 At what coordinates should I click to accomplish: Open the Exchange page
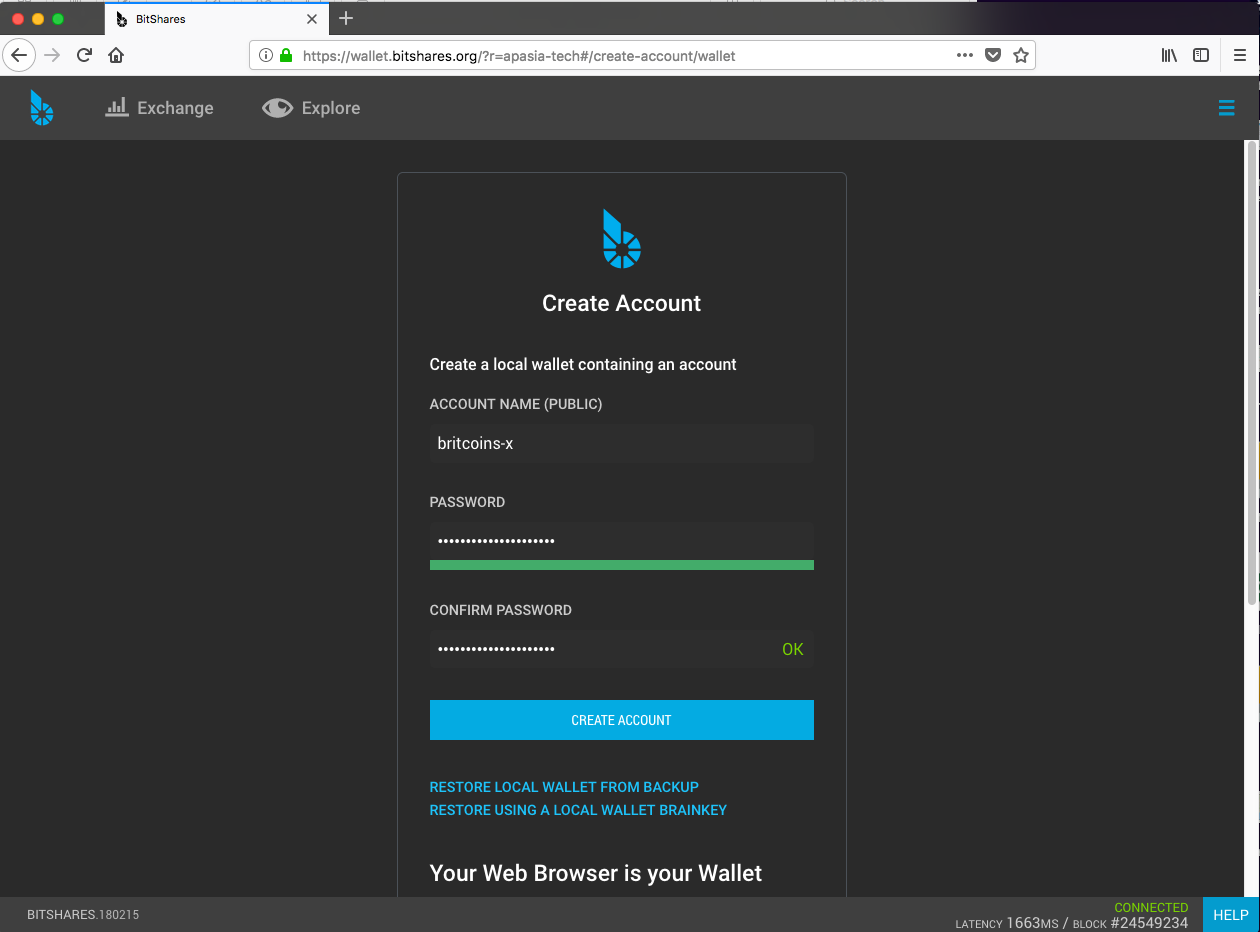point(160,107)
